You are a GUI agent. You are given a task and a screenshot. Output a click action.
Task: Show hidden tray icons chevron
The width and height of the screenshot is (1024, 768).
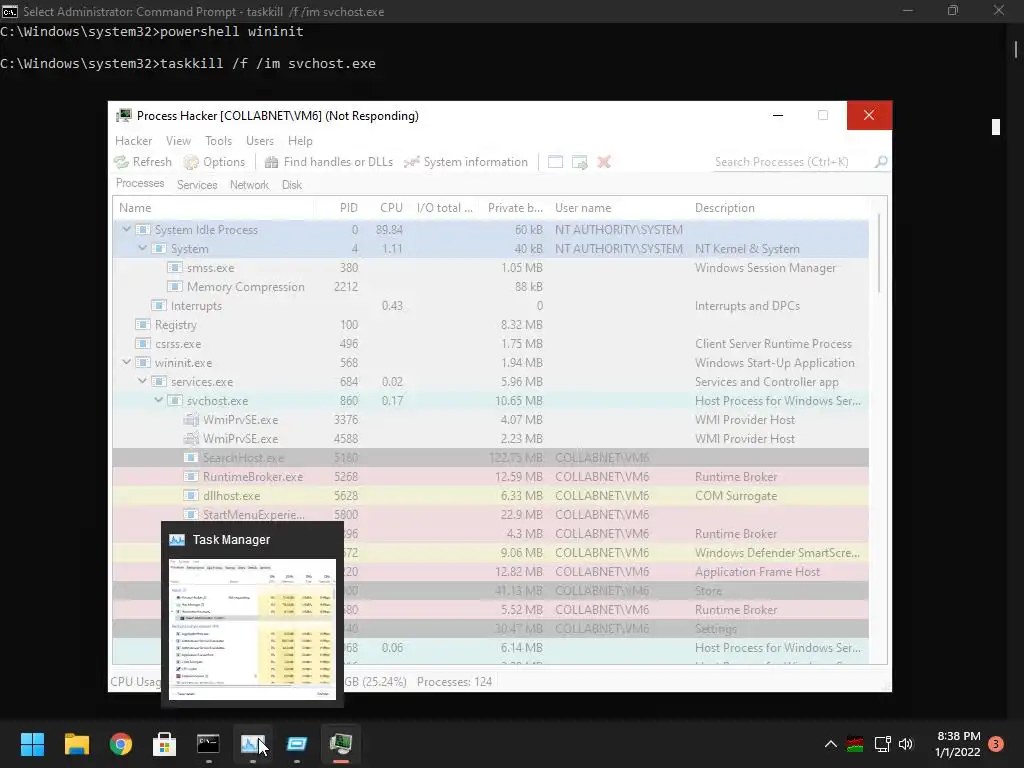[831, 744]
